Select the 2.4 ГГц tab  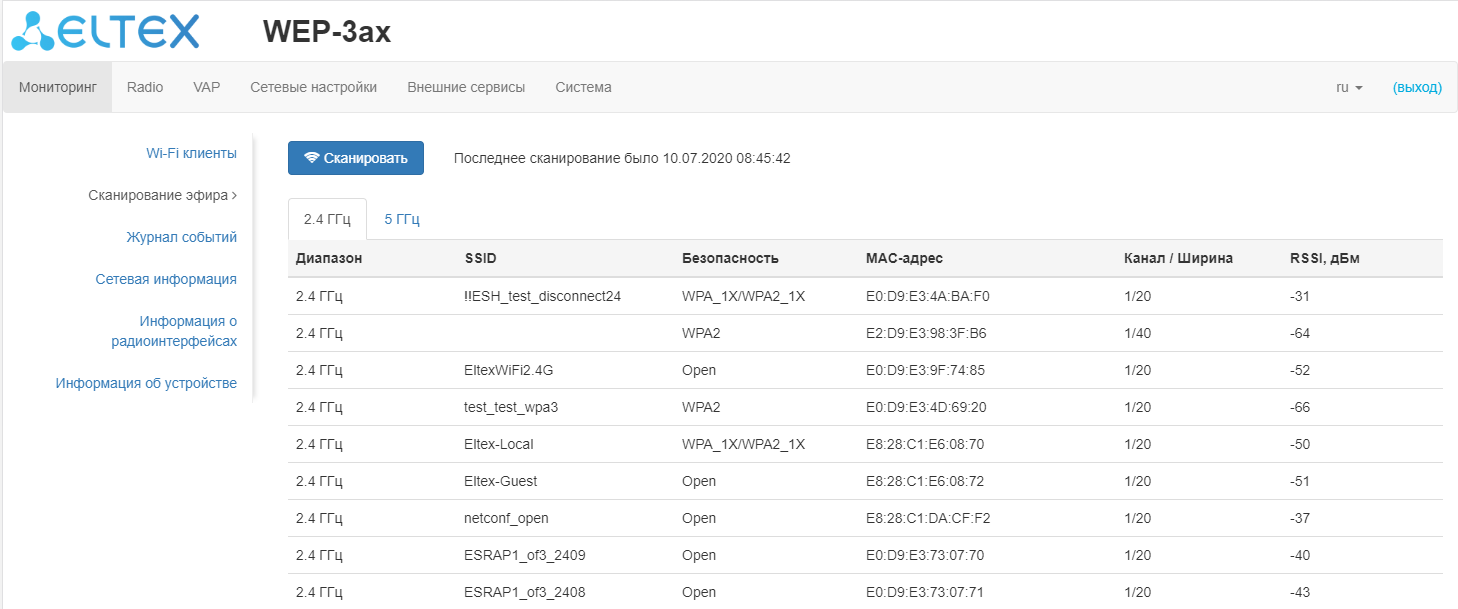click(x=327, y=220)
